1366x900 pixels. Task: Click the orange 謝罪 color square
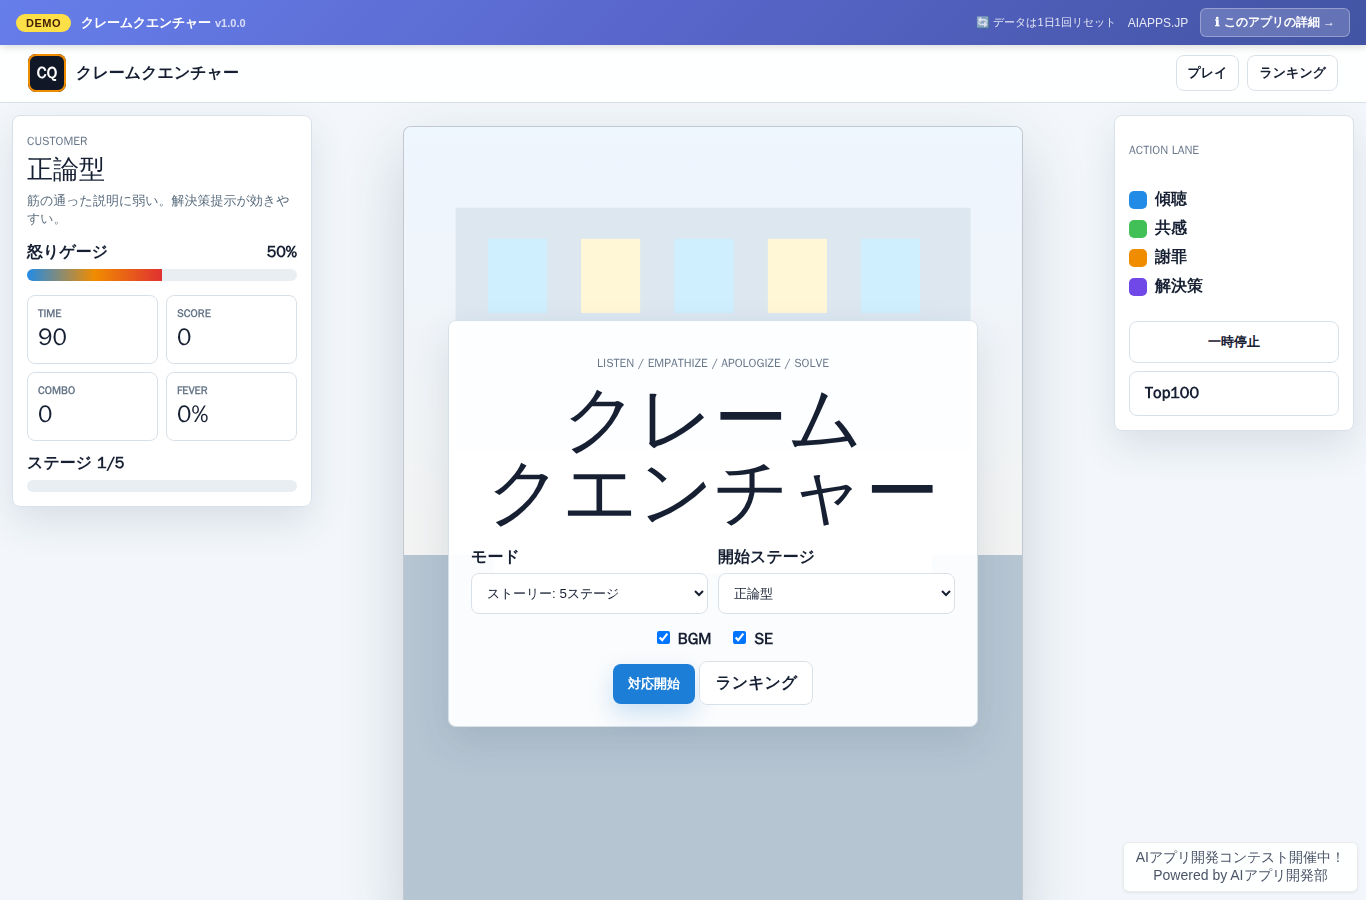(x=1138, y=258)
